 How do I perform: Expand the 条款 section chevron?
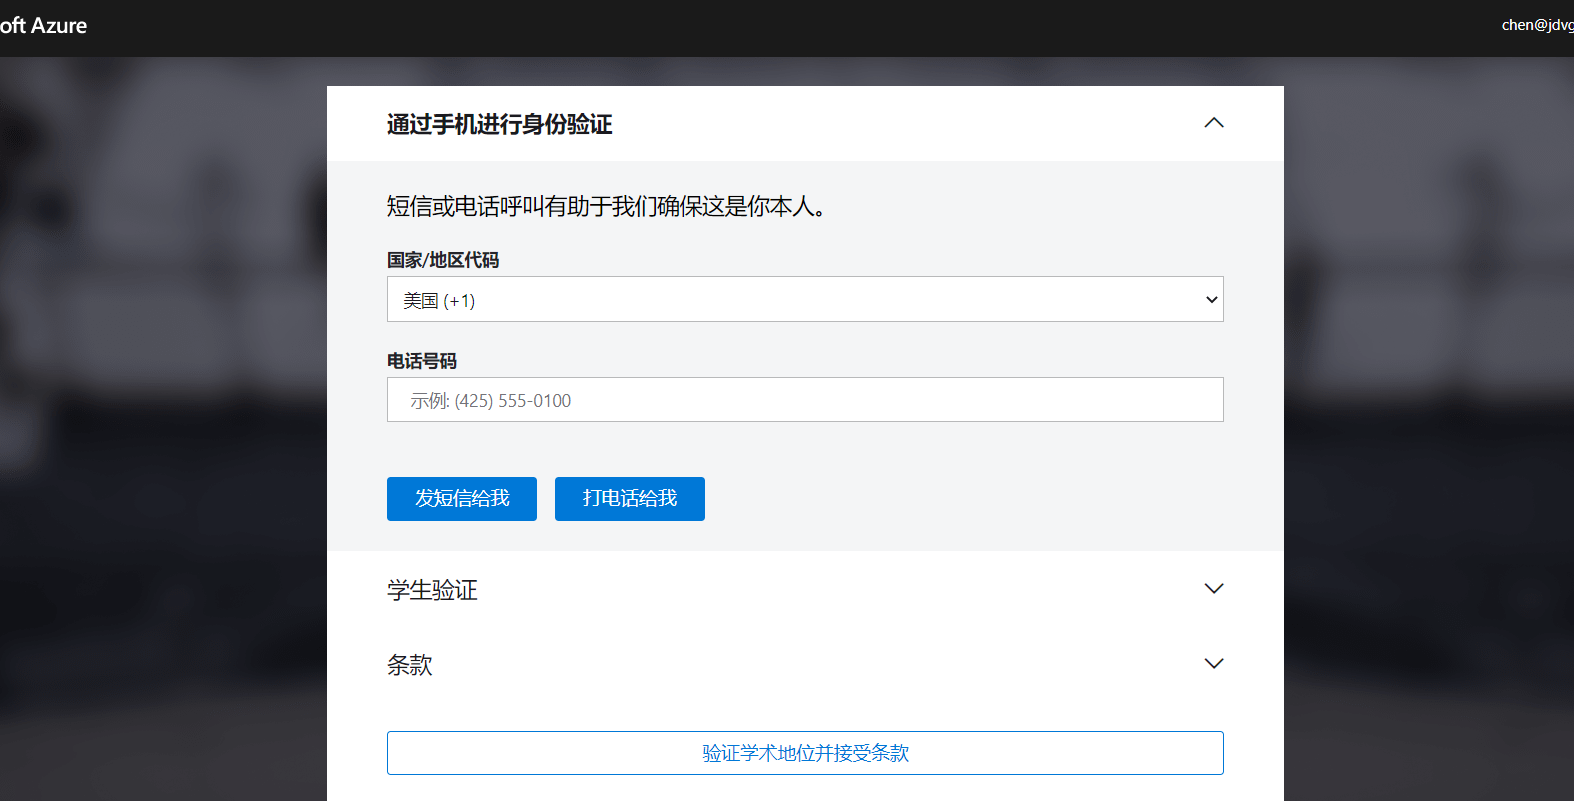pyautogui.click(x=1213, y=664)
